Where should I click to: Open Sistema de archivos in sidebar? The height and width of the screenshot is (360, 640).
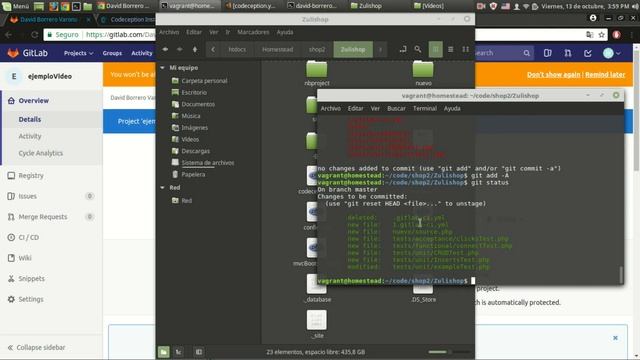(208, 163)
